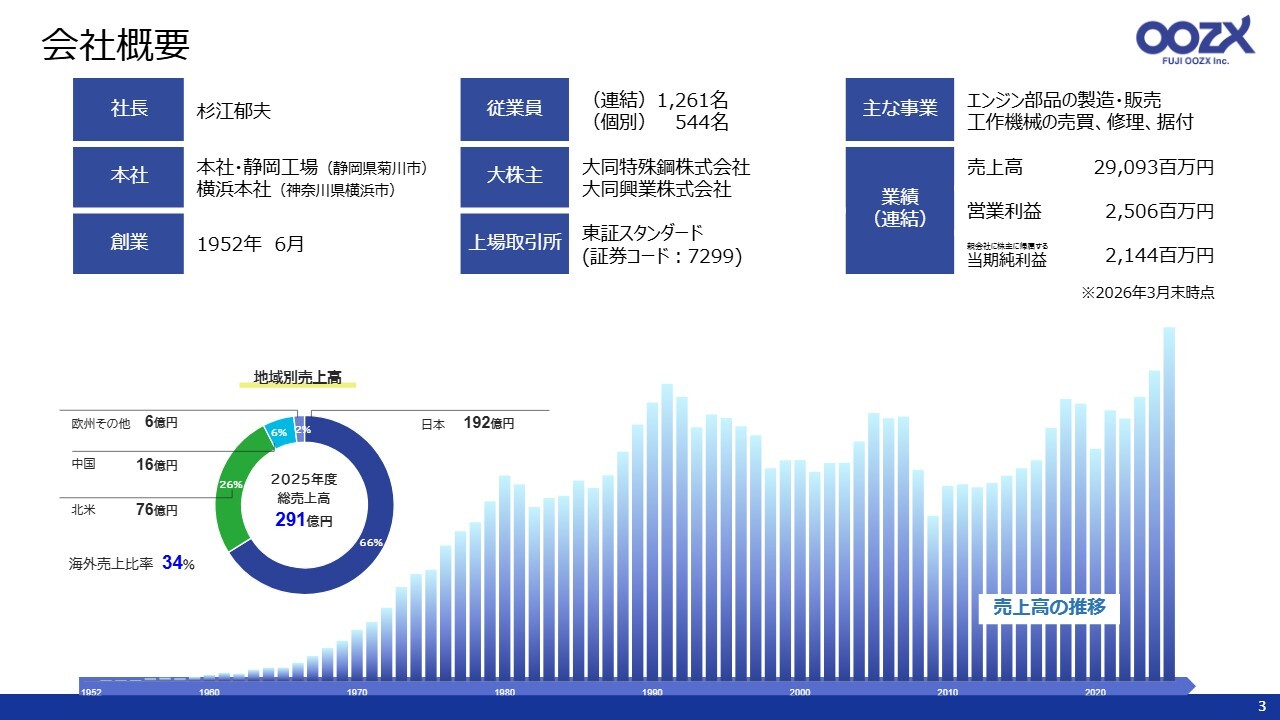The height and width of the screenshot is (720, 1280).
Task: Select the 本社 label box
Action: tap(128, 176)
